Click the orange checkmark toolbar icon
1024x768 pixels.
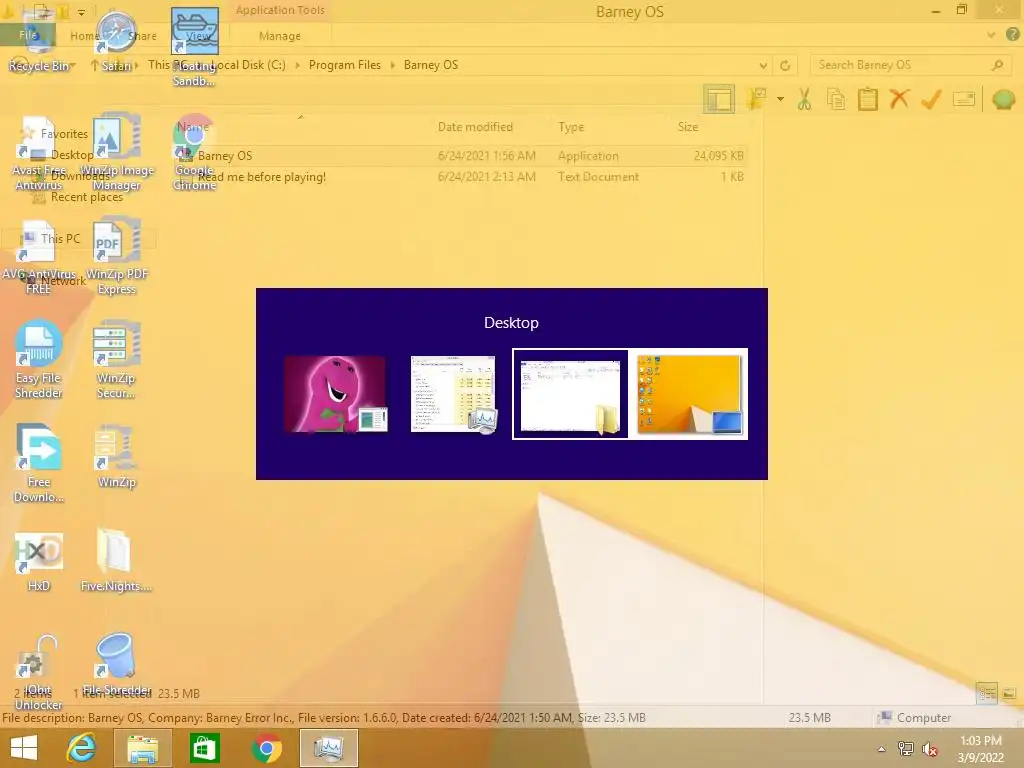click(931, 99)
